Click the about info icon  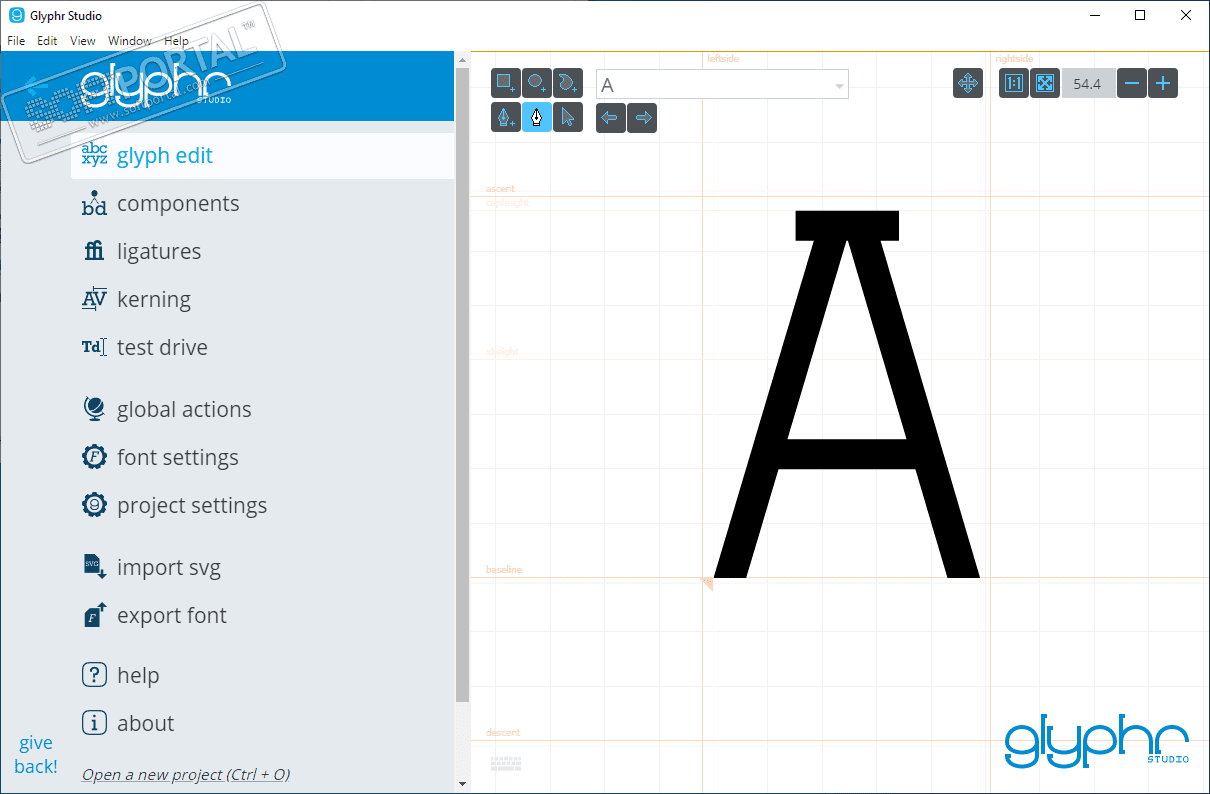94,723
